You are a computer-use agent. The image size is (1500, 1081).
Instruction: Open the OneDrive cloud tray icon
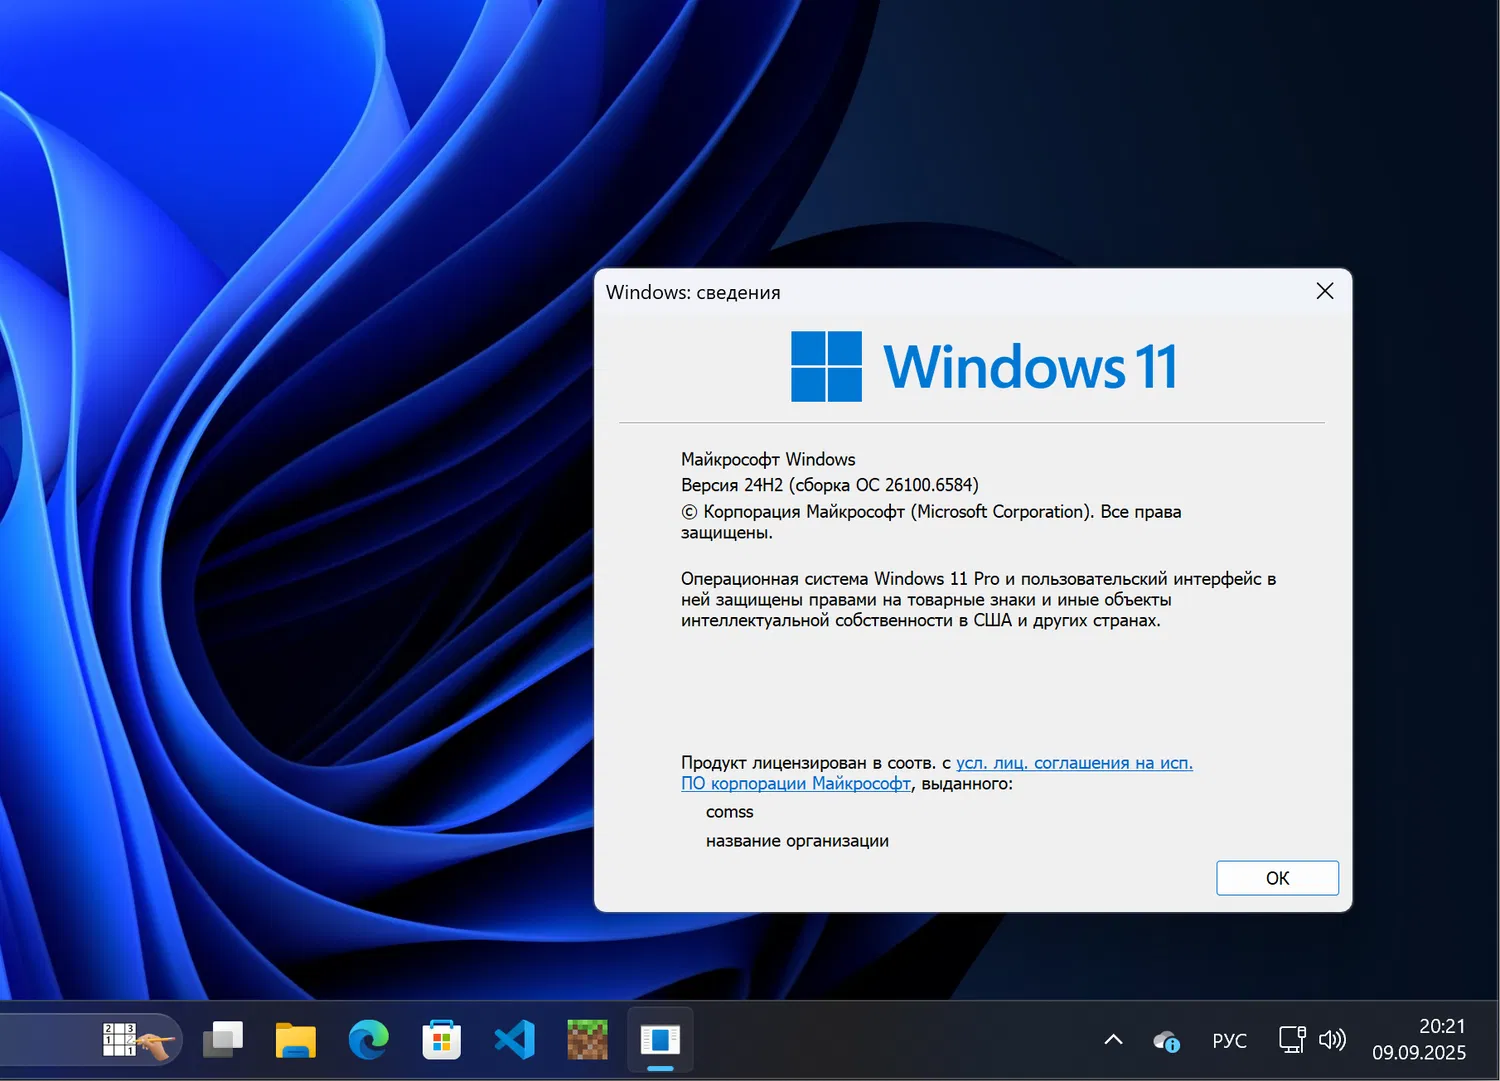(x=1166, y=1042)
